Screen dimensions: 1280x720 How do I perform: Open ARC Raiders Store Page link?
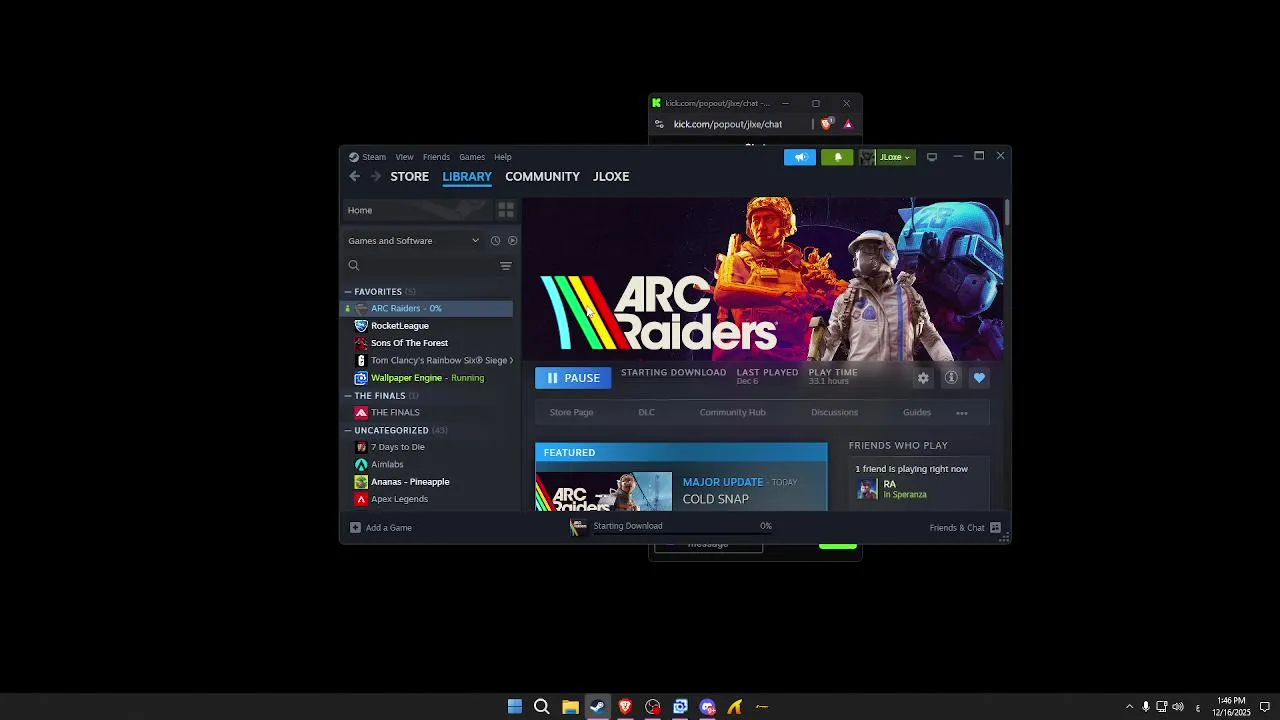(571, 413)
